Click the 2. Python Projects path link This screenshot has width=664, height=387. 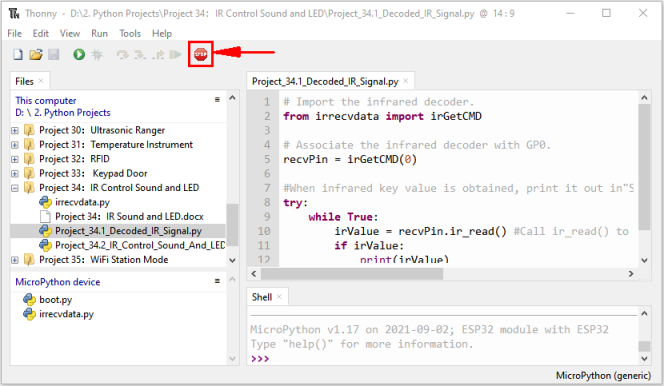[72, 113]
